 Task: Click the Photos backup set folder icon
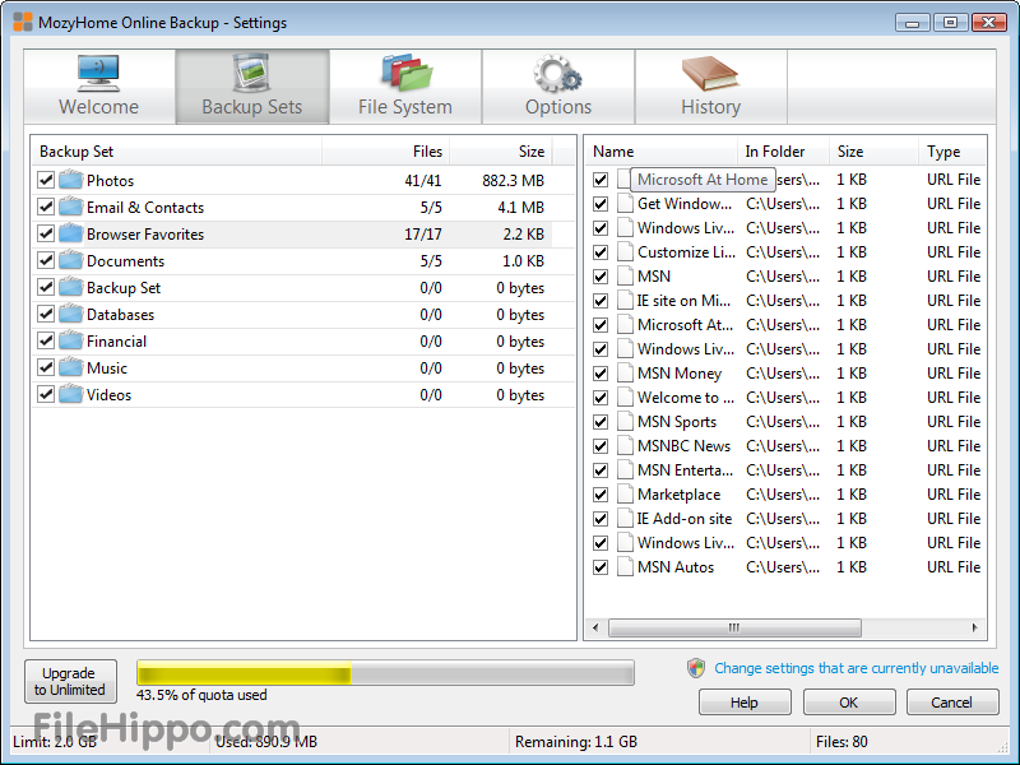(x=71, y=180)
